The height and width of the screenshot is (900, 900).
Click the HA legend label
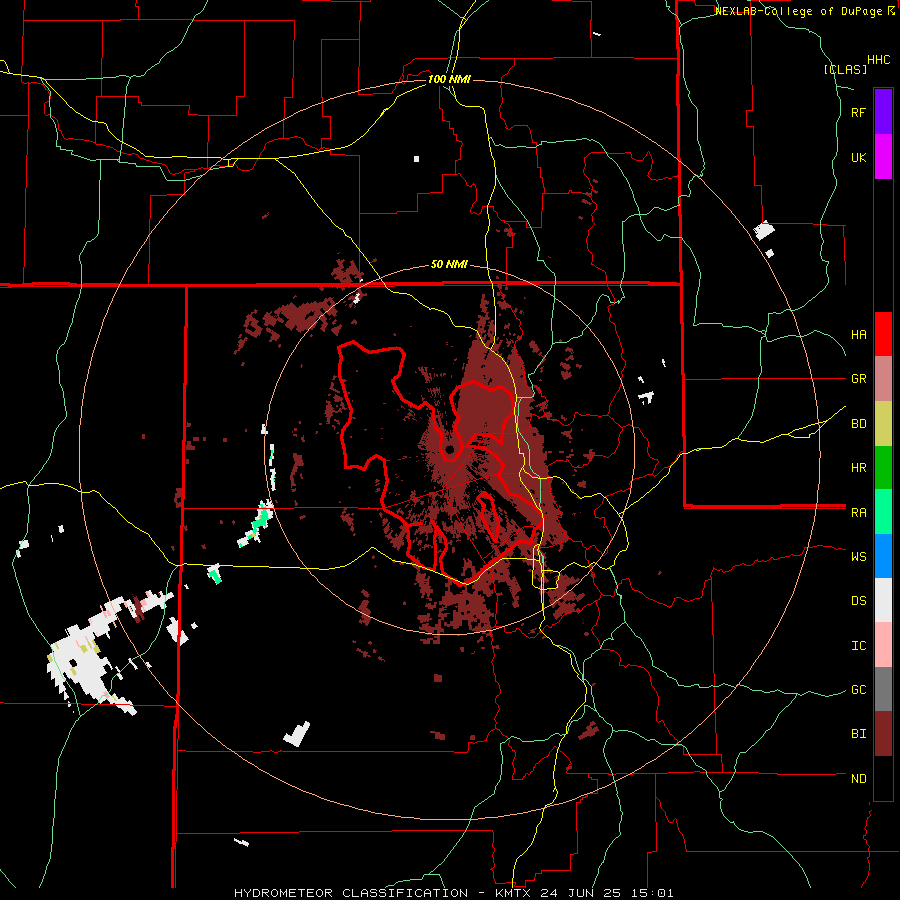pyautogui.click(x=858, y=335)
